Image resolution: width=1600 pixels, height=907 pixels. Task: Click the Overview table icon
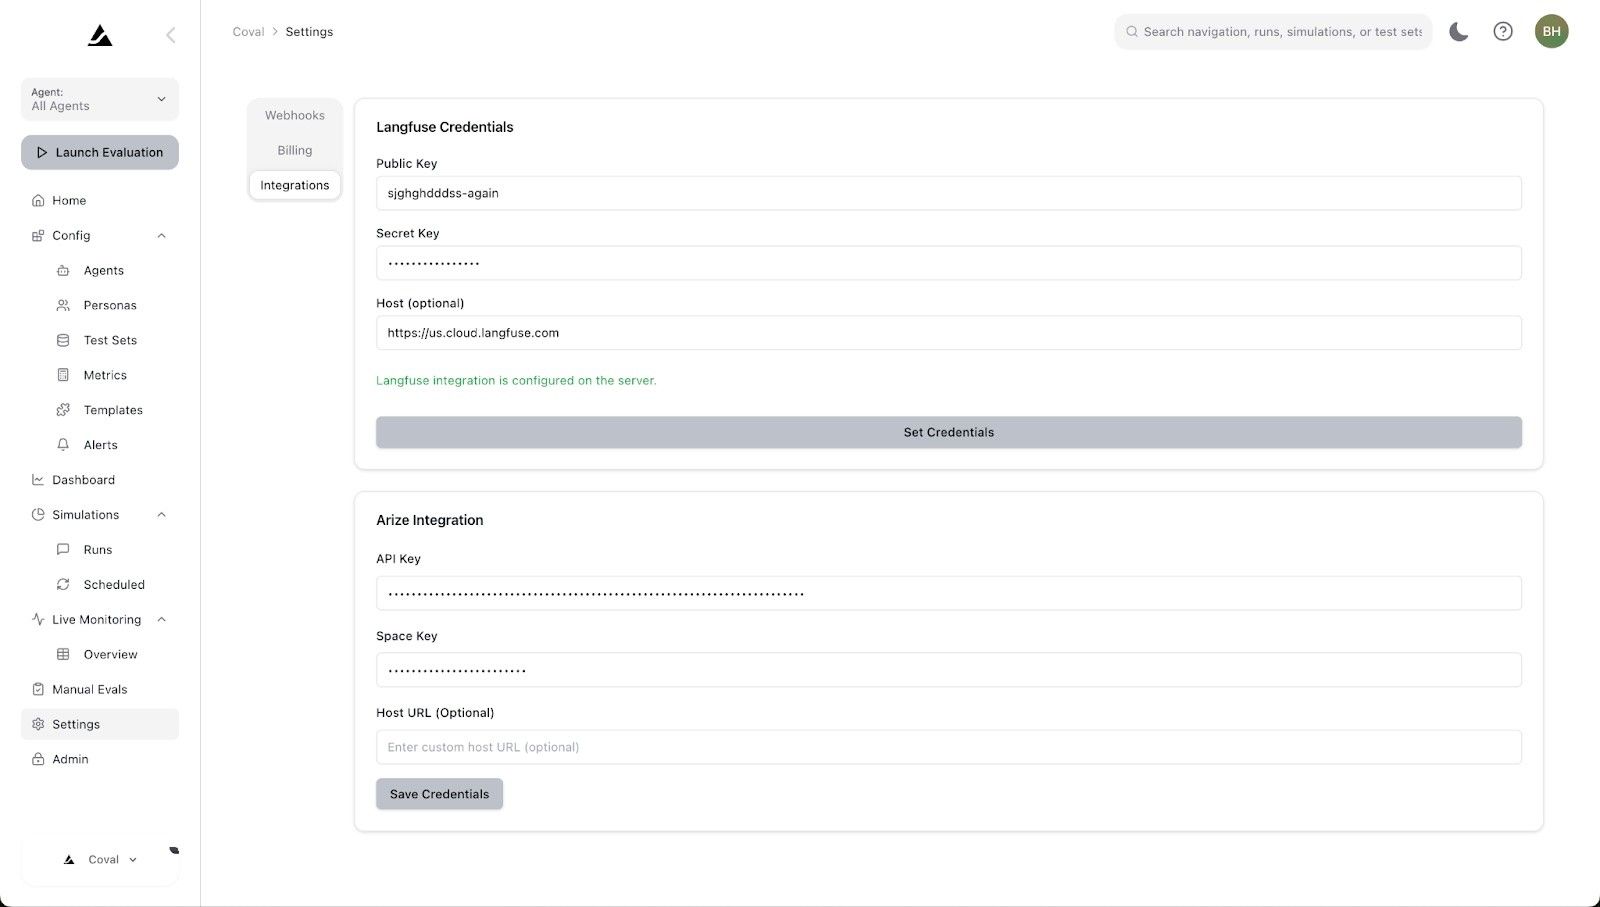(63, 655)
